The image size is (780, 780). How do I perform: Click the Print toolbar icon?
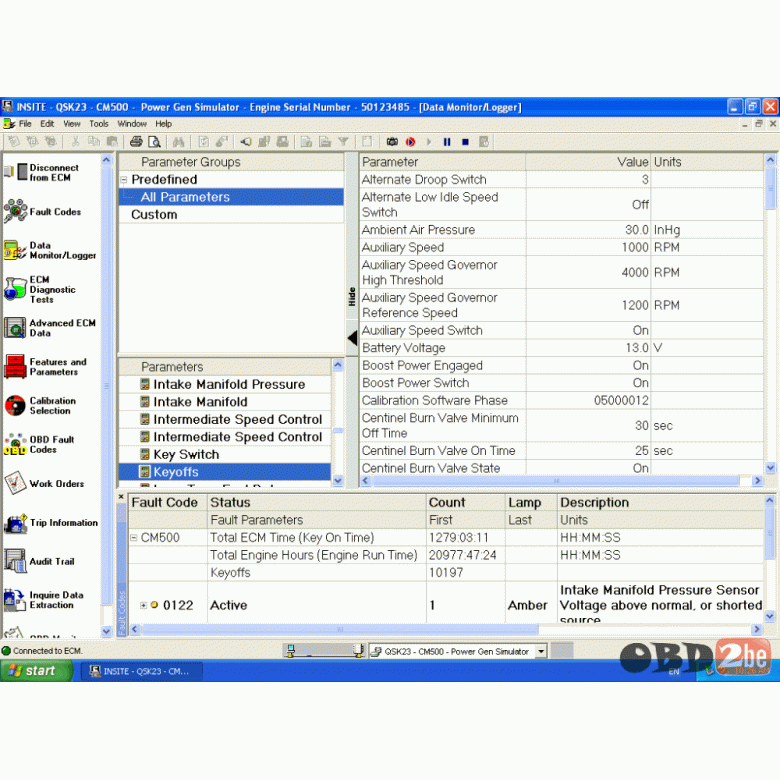136,142
